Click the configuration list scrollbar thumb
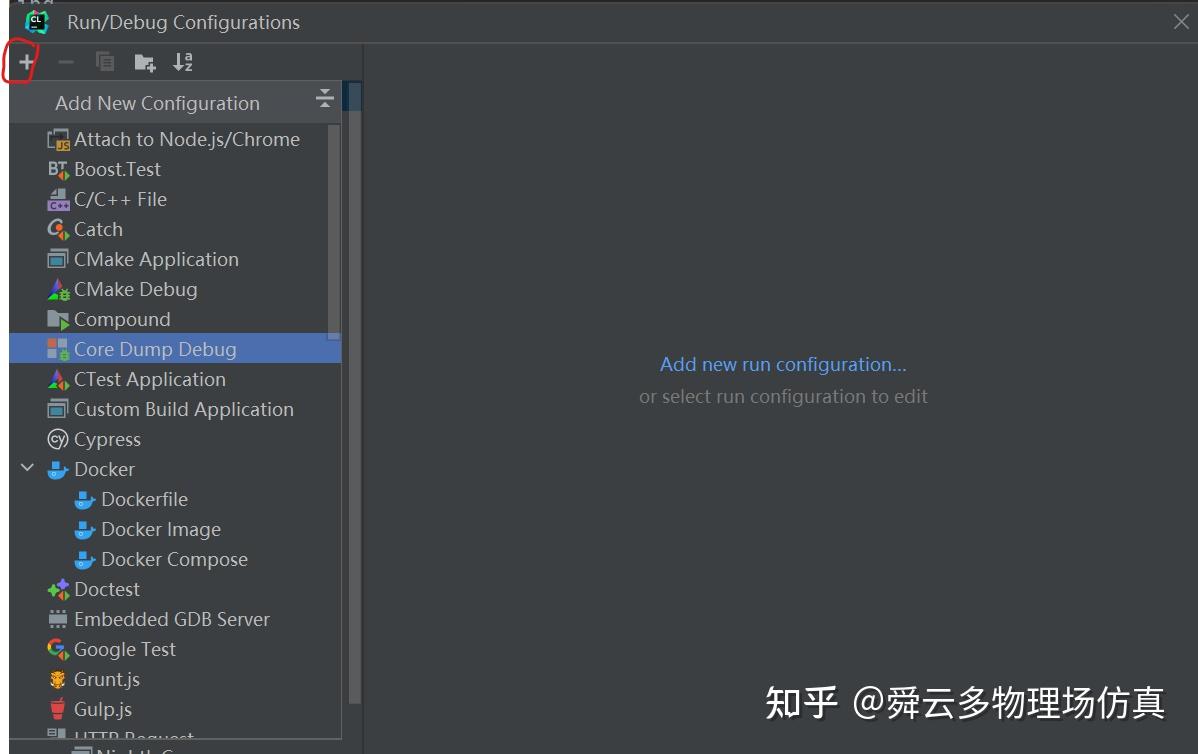The height and width of the screenshot is (754, 1198). (333, 231)
